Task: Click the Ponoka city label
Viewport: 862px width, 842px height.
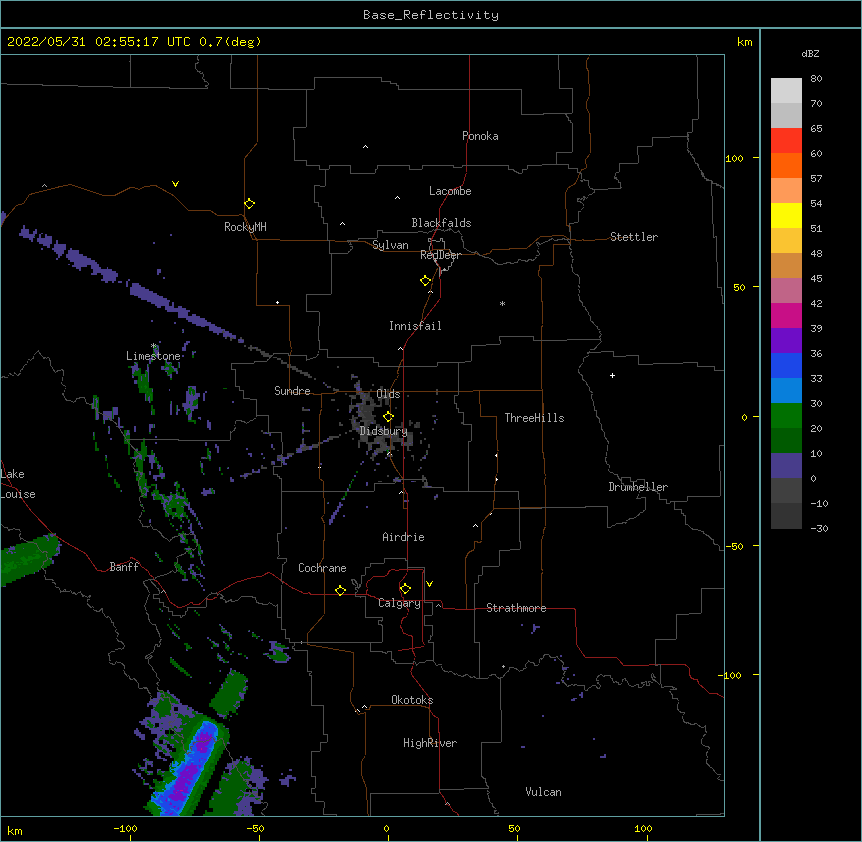Action: (x=480, y=136)
